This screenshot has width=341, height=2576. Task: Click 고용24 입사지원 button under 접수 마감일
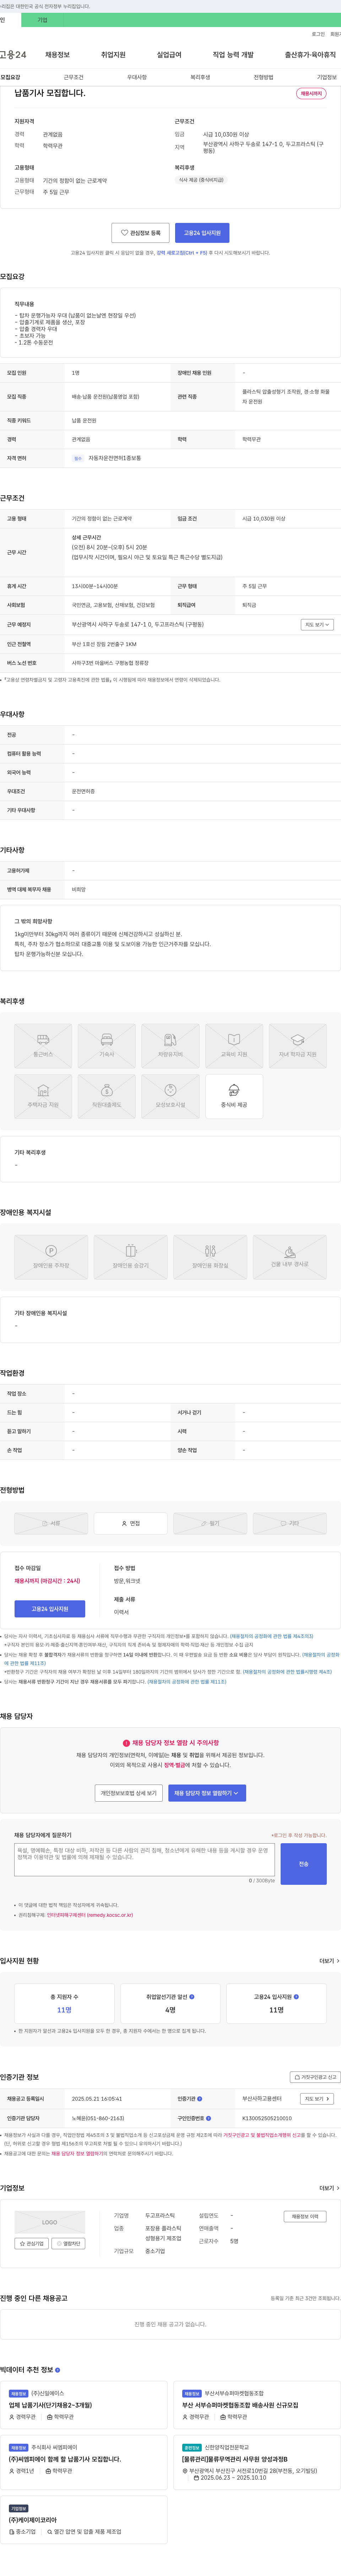(x=50, y=1609)
